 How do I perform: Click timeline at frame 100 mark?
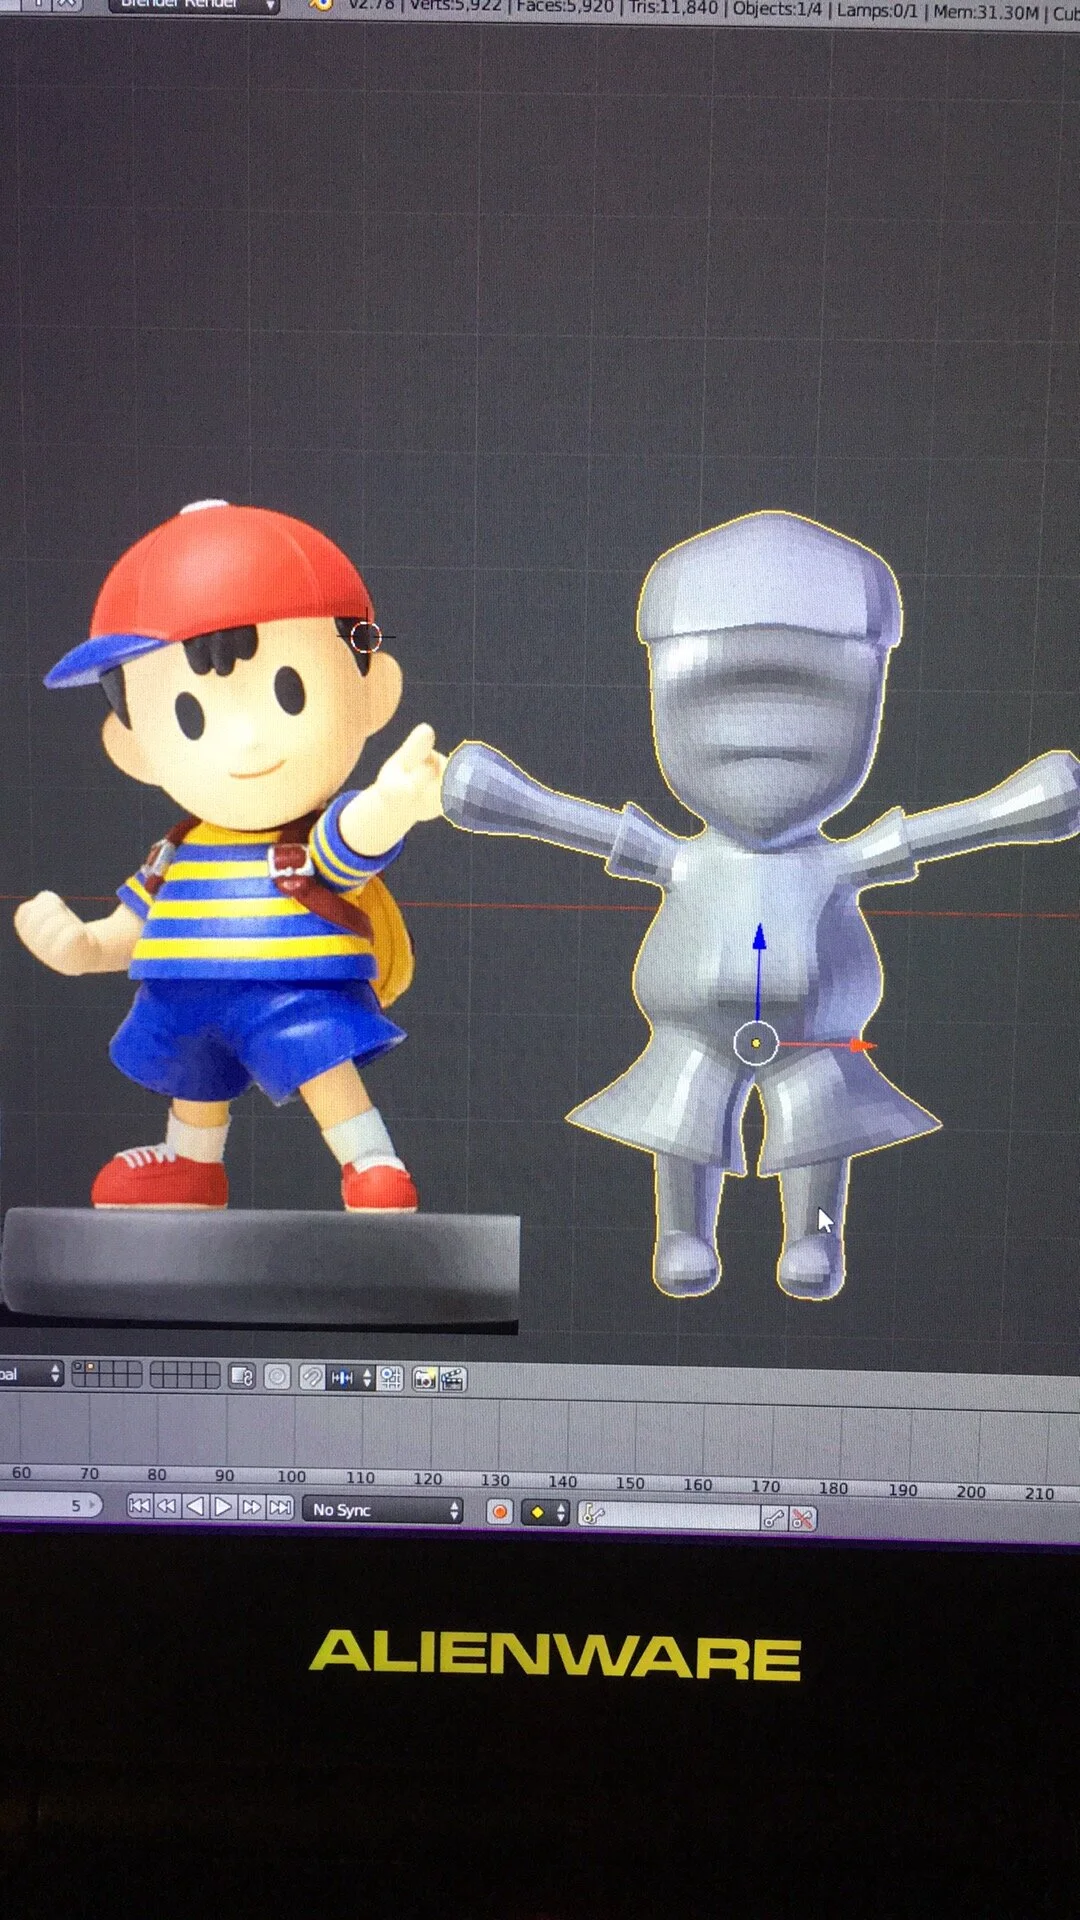pos(291,1476)
